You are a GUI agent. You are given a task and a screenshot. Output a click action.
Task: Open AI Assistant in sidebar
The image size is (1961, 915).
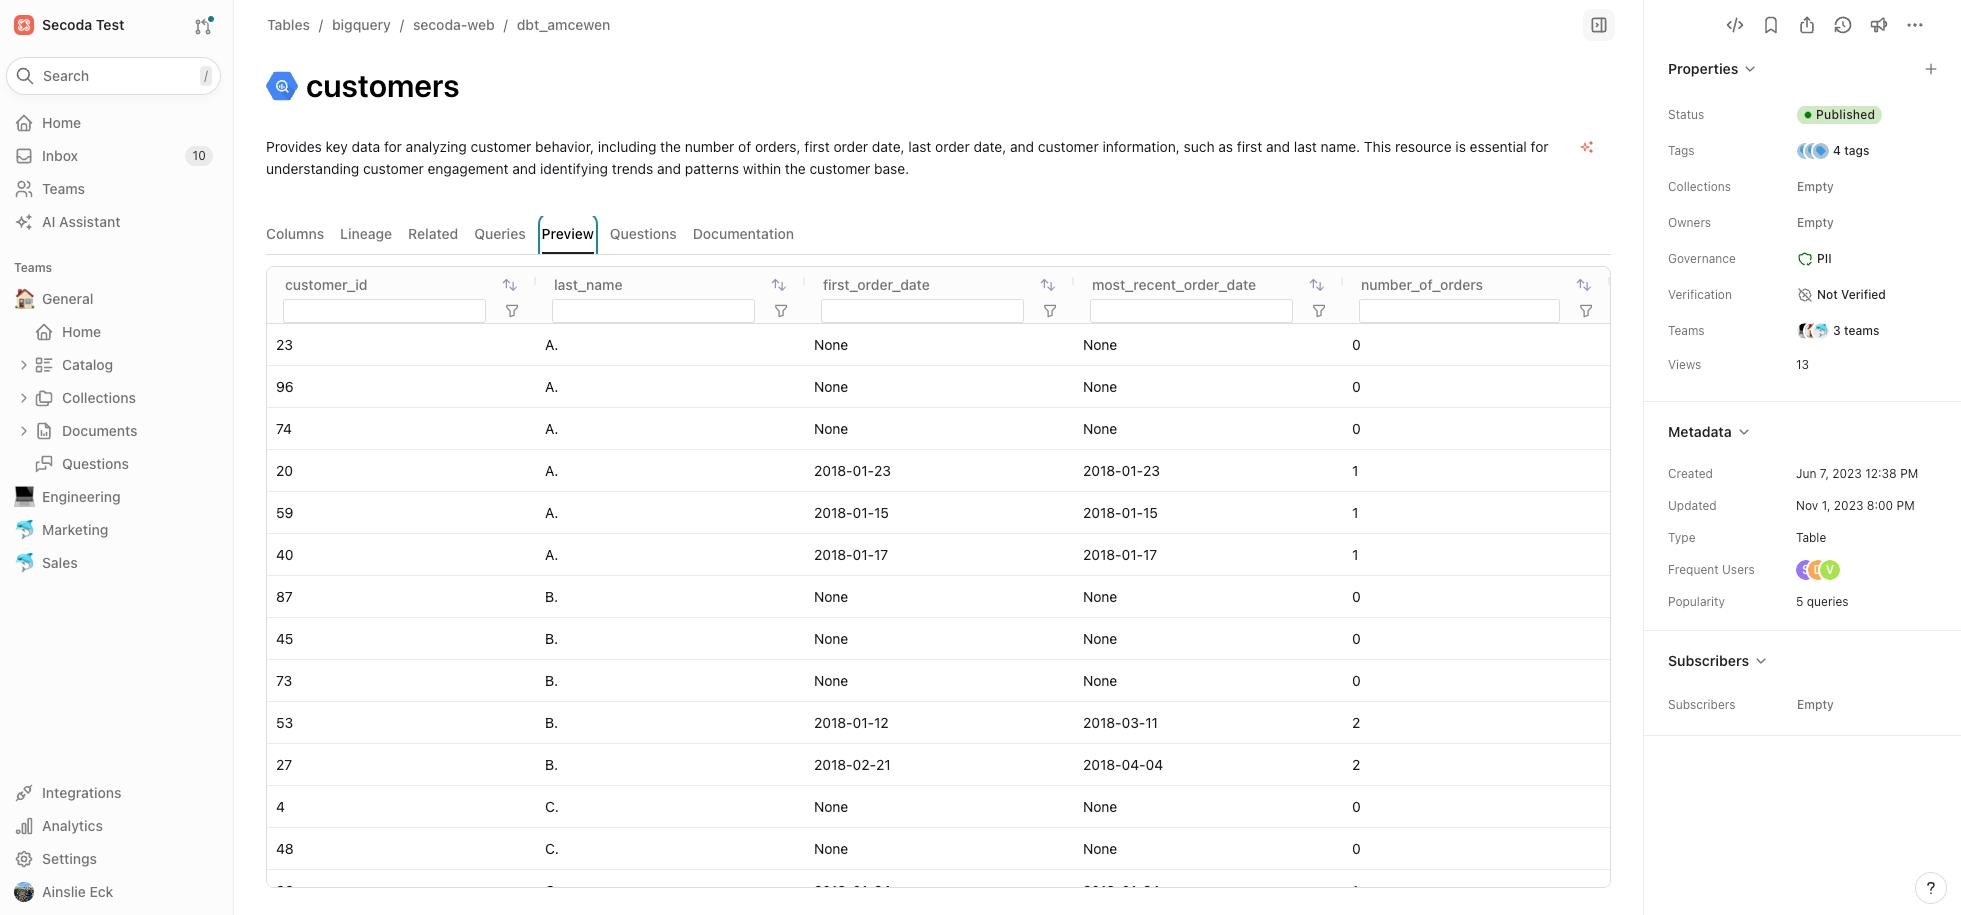pyautogui.click(x=80, y=222)
